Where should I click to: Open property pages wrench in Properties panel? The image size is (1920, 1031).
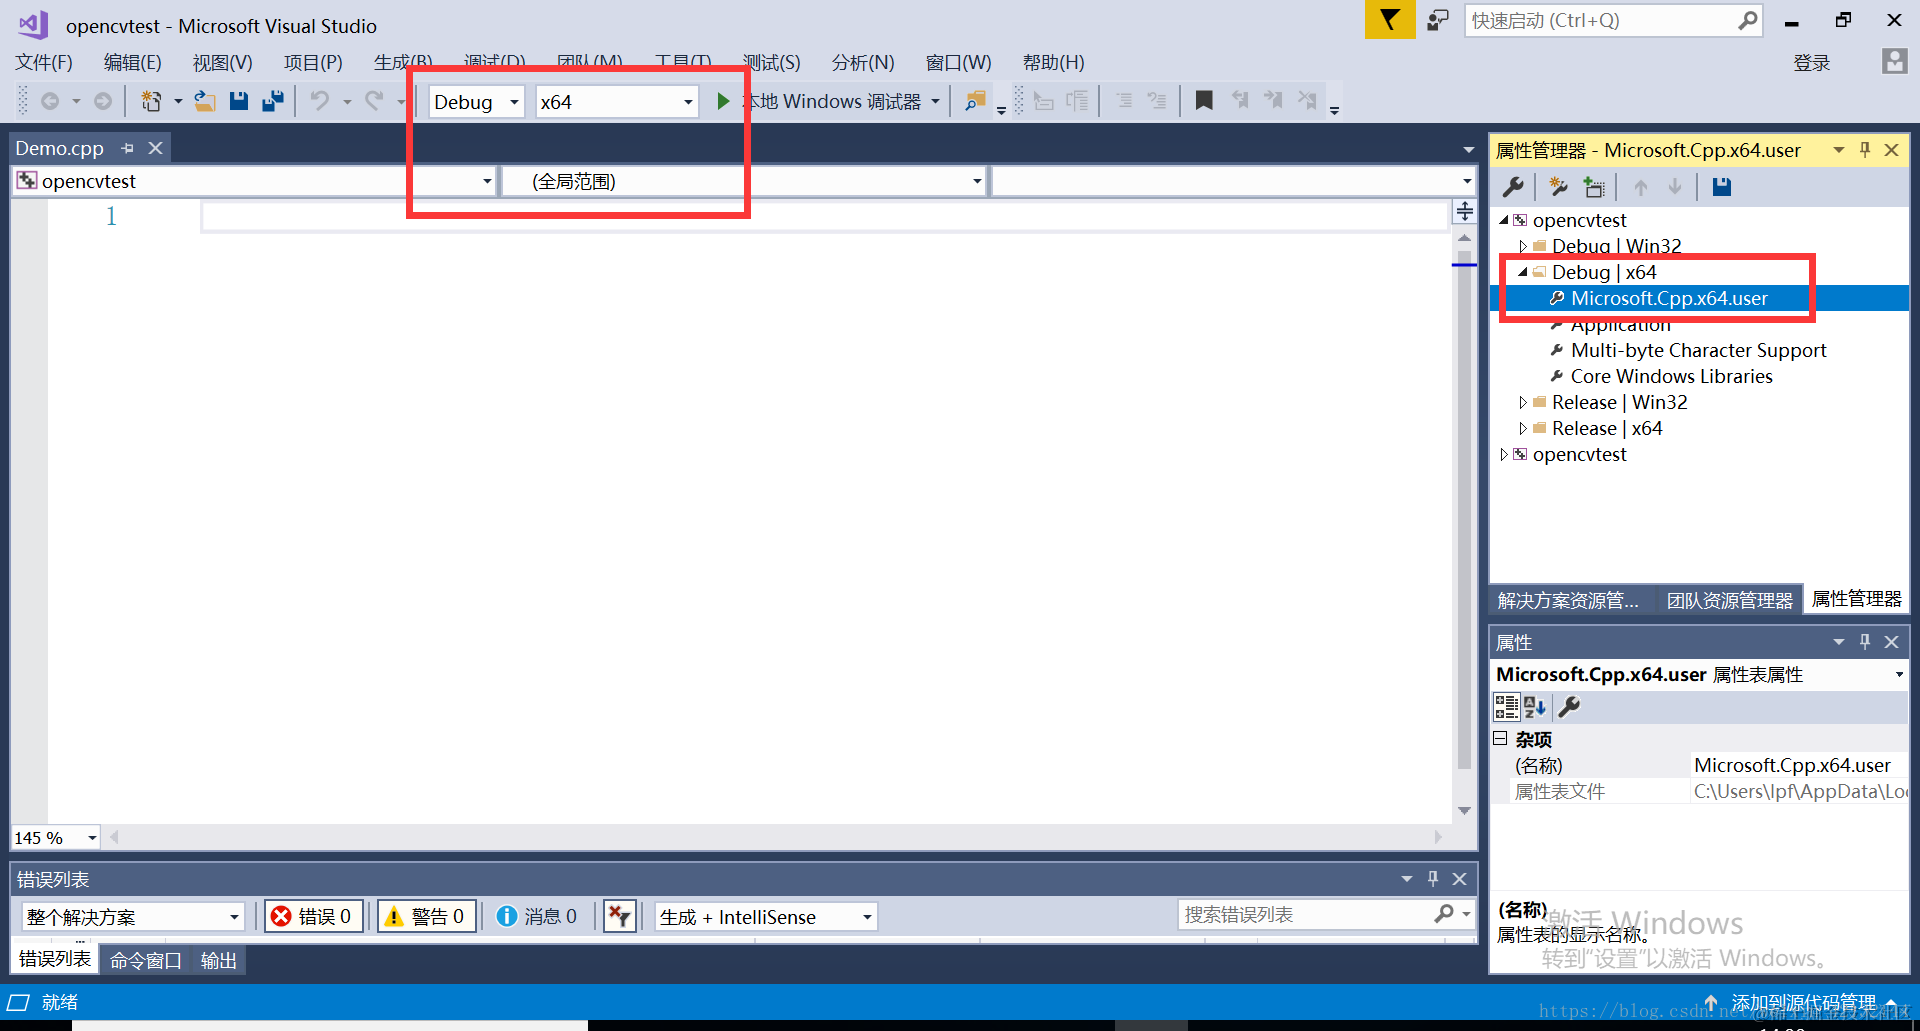tap(1569, 707)
